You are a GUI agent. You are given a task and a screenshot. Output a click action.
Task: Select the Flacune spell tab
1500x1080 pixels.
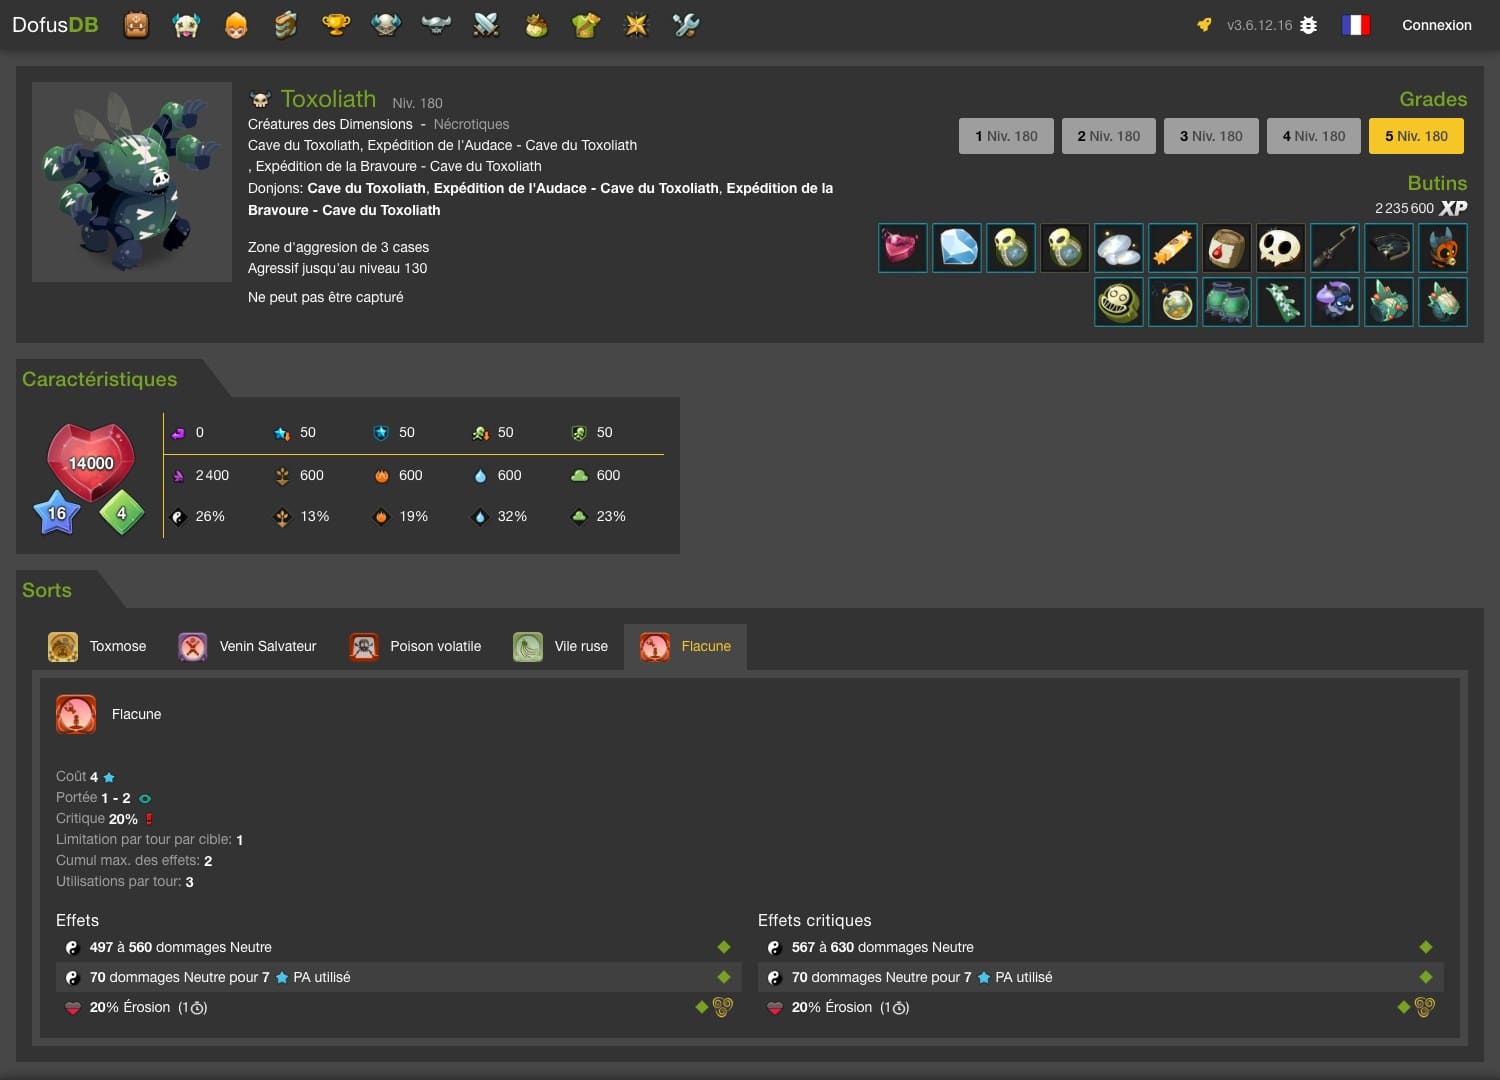[x=686, y=647]
